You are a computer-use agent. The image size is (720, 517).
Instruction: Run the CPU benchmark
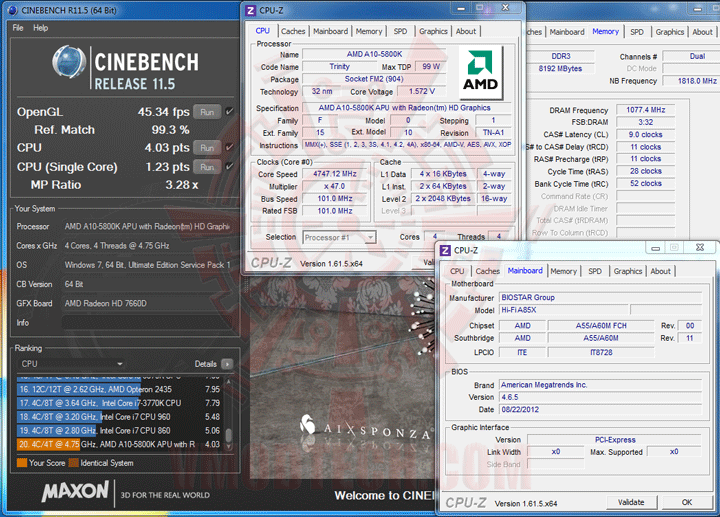tap(207, 148)
